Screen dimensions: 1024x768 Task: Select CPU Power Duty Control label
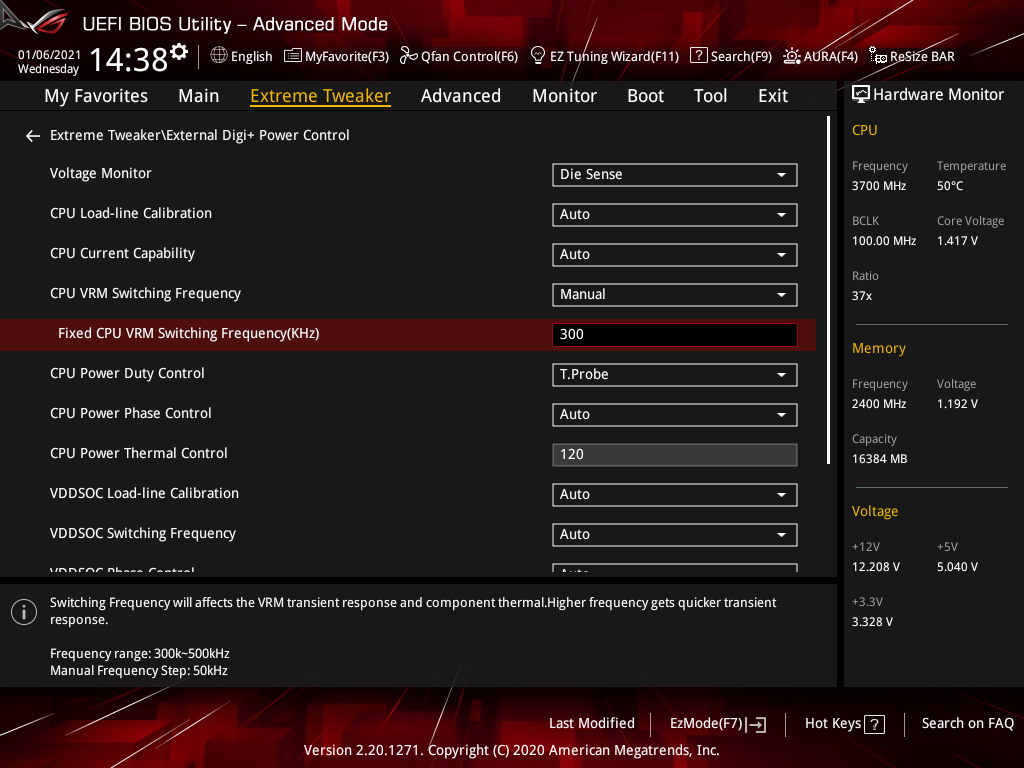pos(127,373)
